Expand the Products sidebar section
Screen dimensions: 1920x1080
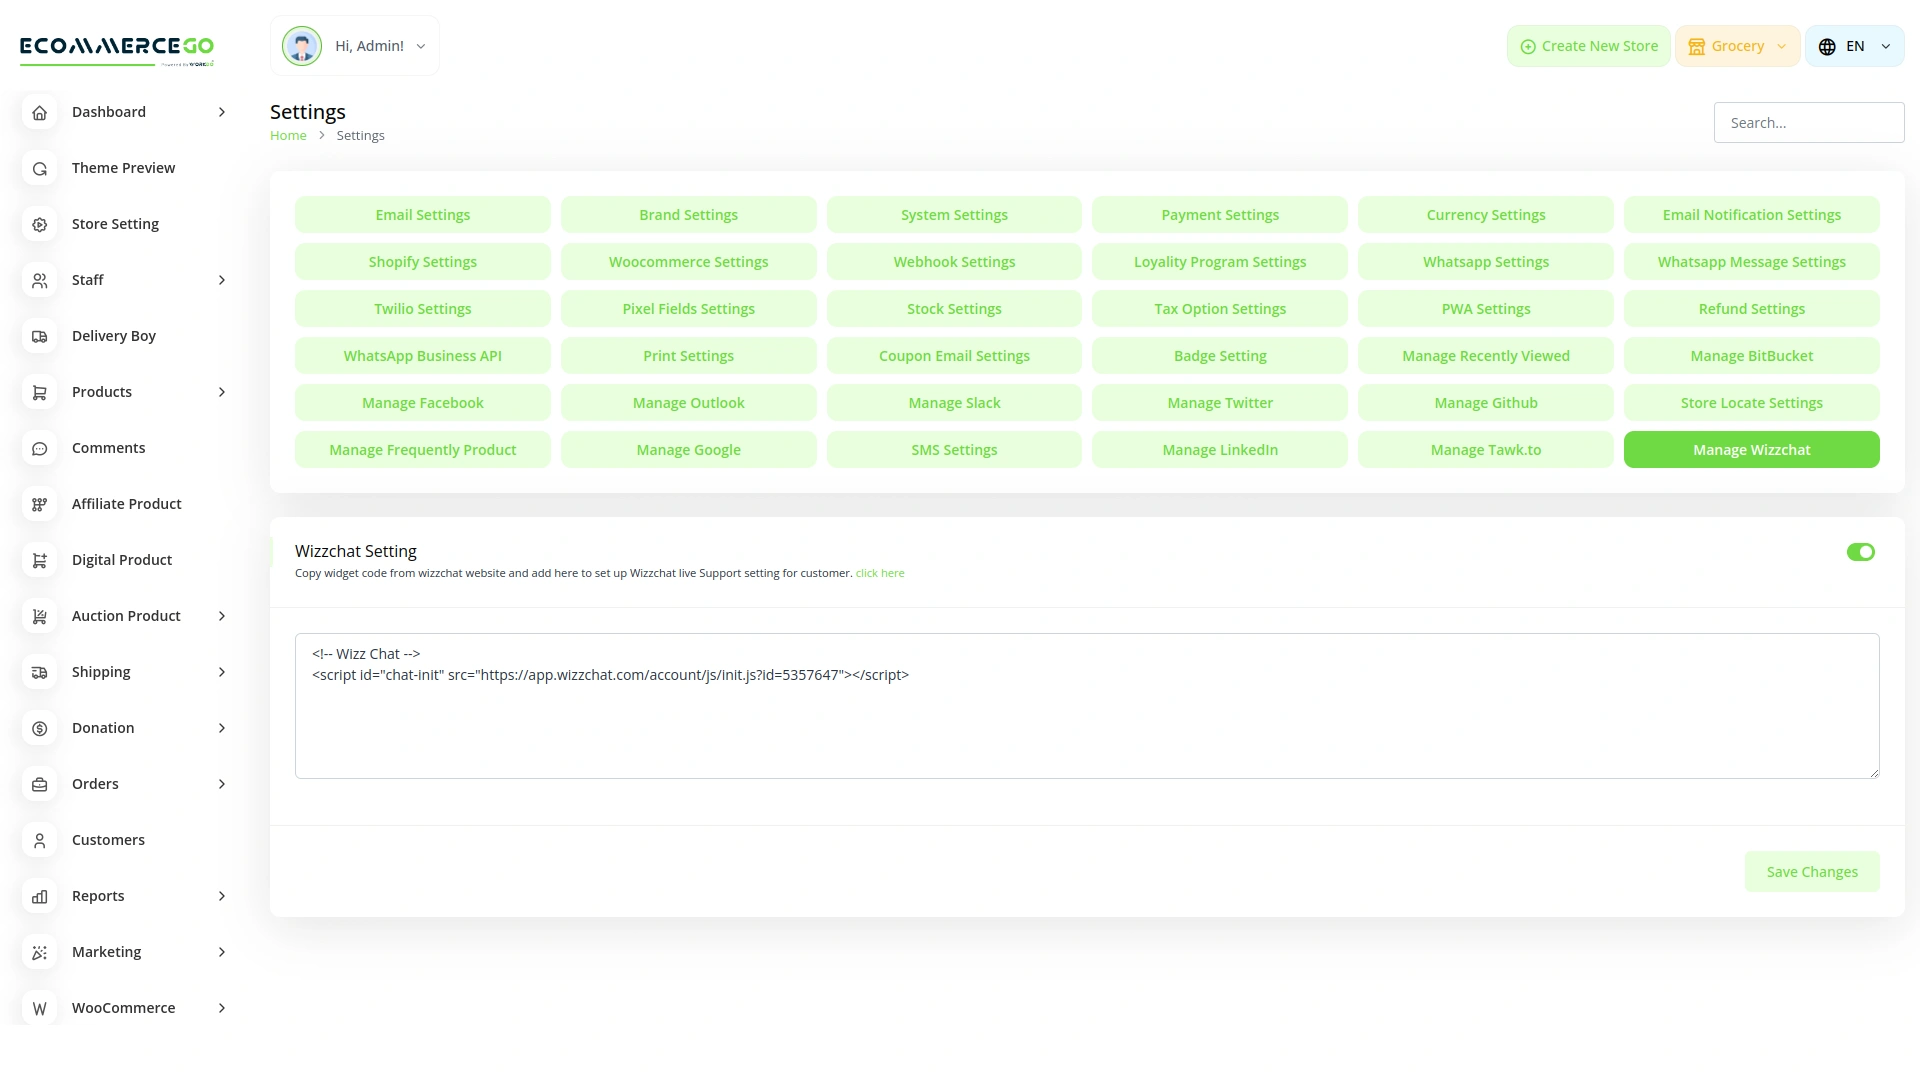coord(221,392)
